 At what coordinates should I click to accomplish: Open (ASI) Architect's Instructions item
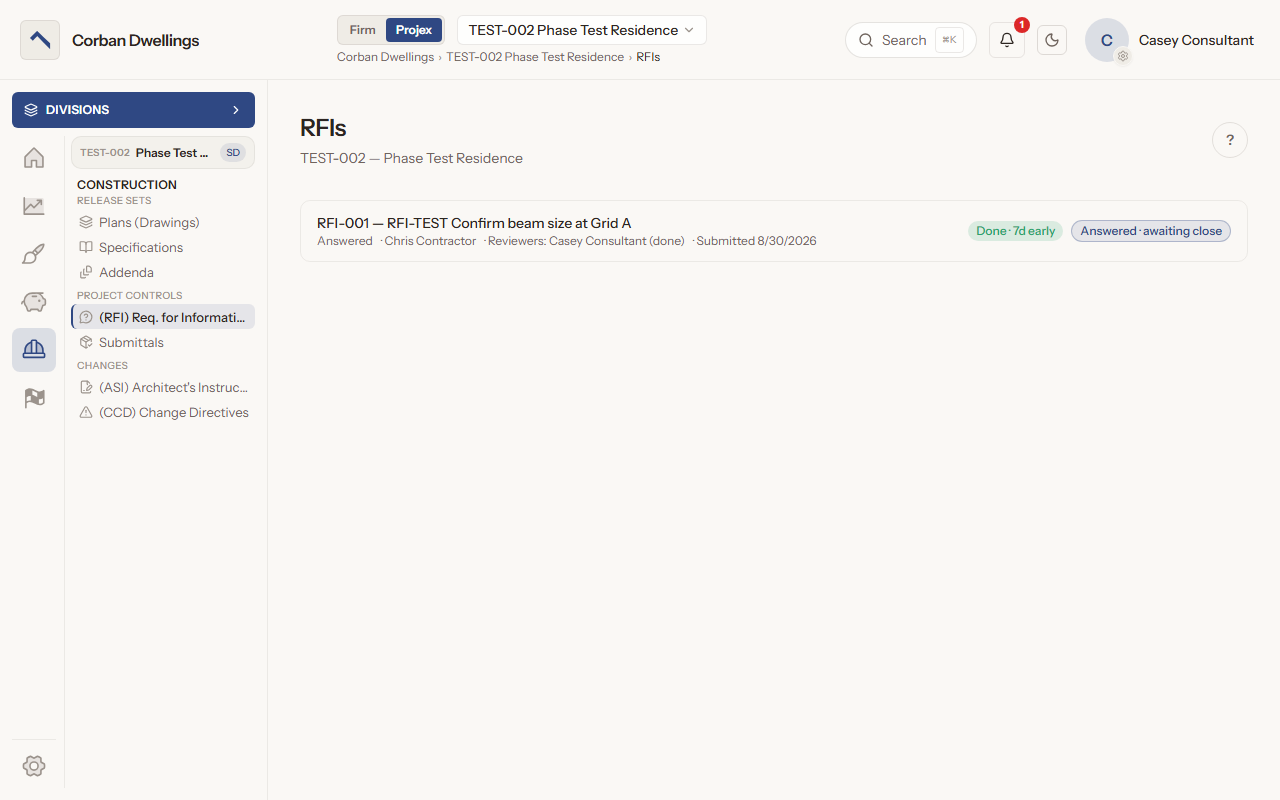click(163, 387)
